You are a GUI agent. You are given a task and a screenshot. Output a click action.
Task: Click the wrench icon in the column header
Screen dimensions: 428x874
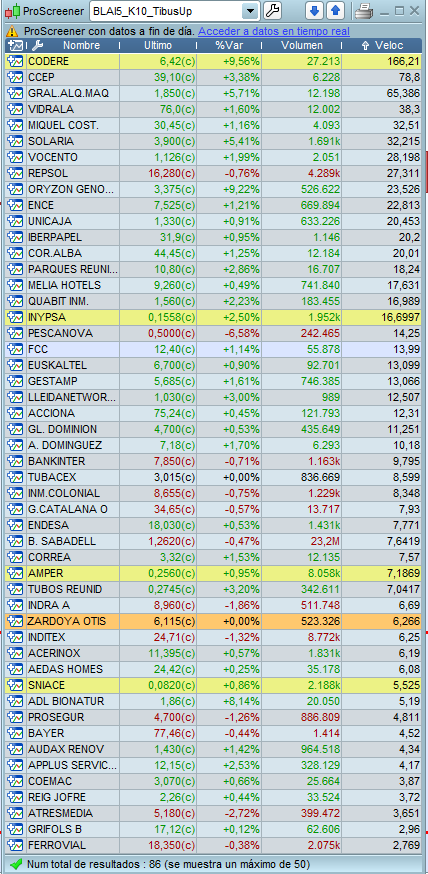38,46
